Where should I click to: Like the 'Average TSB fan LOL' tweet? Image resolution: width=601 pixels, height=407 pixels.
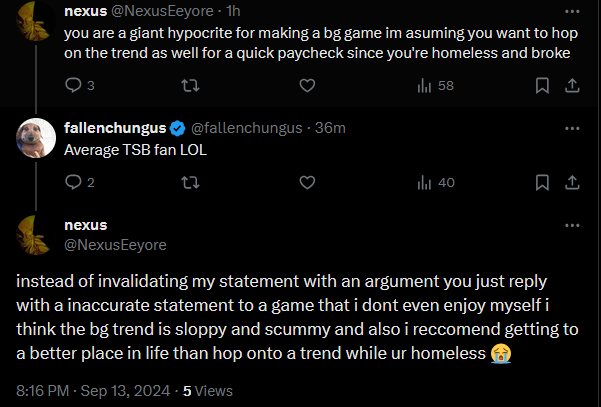pos(307,182)
